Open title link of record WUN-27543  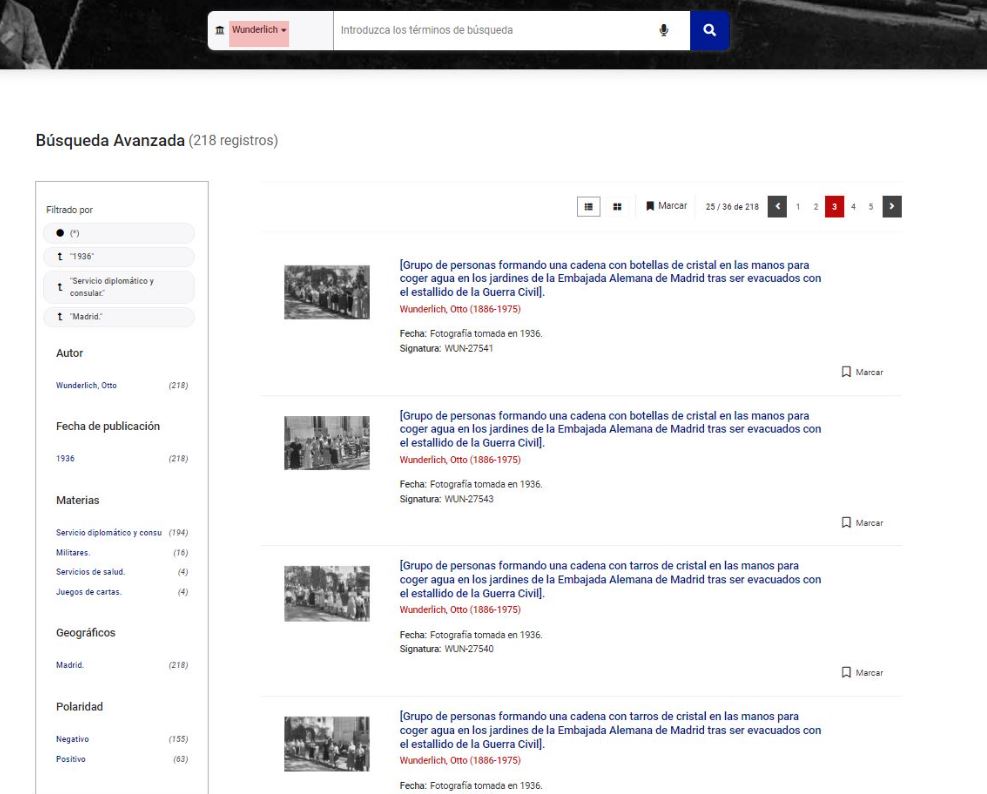point(610,429)
